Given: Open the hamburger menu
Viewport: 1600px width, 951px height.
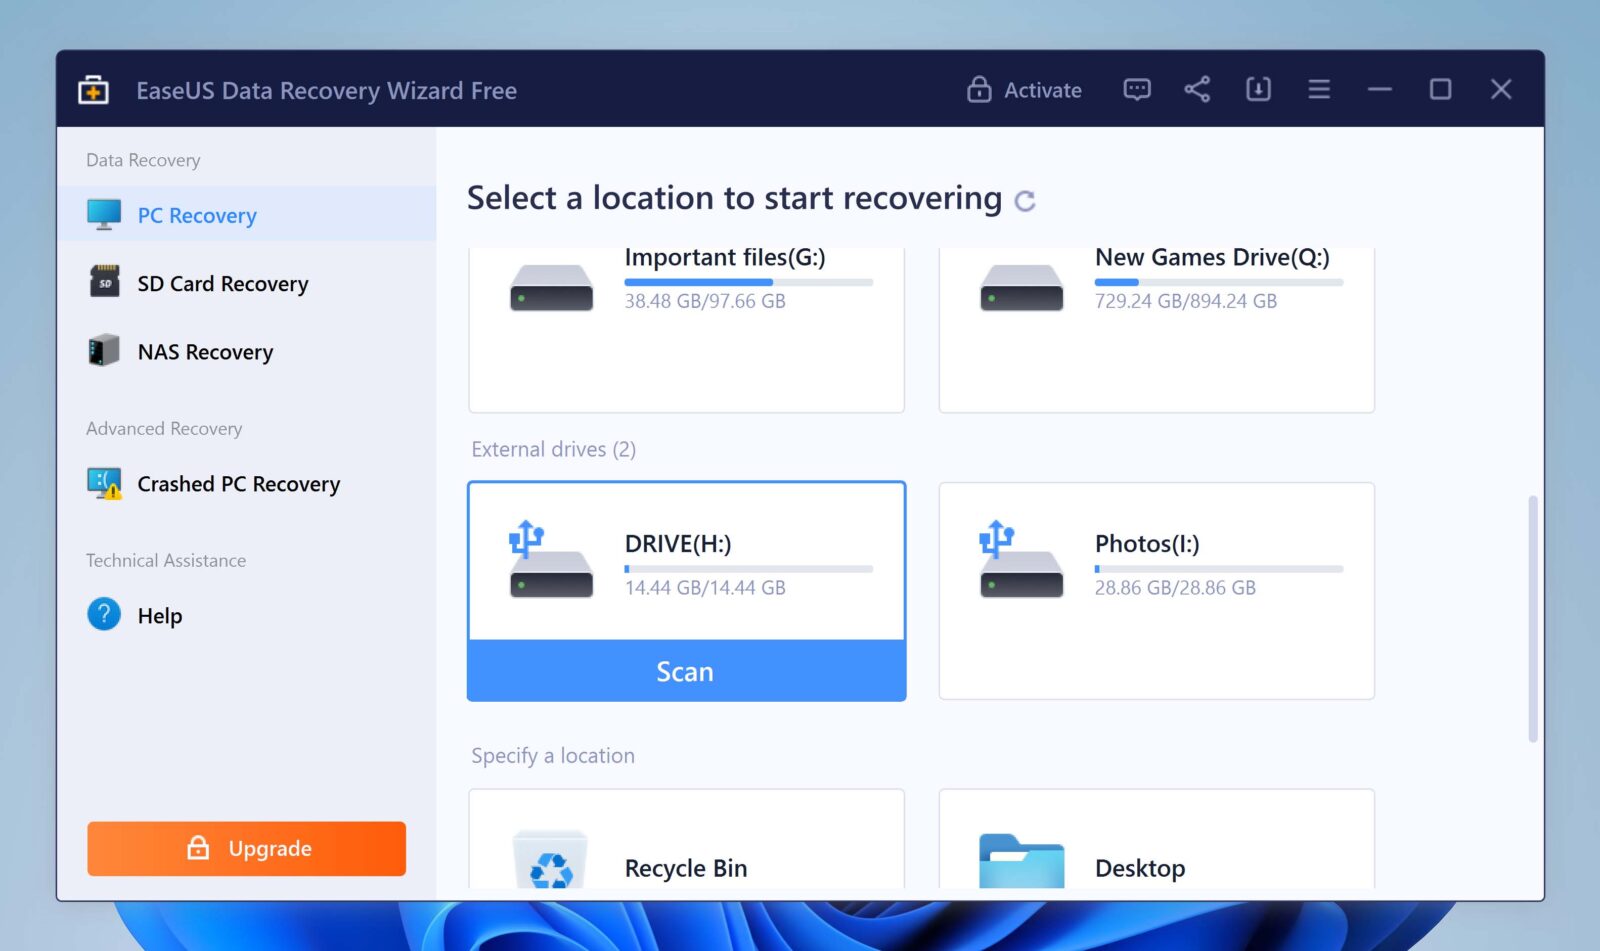Looking at the screenshot, I should 1318,89.
